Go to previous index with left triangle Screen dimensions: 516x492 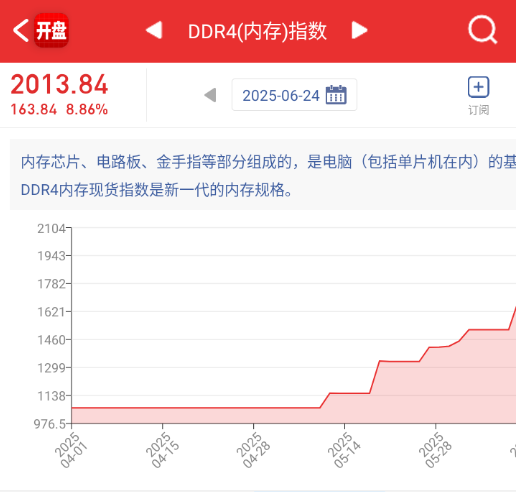(154, 30)
